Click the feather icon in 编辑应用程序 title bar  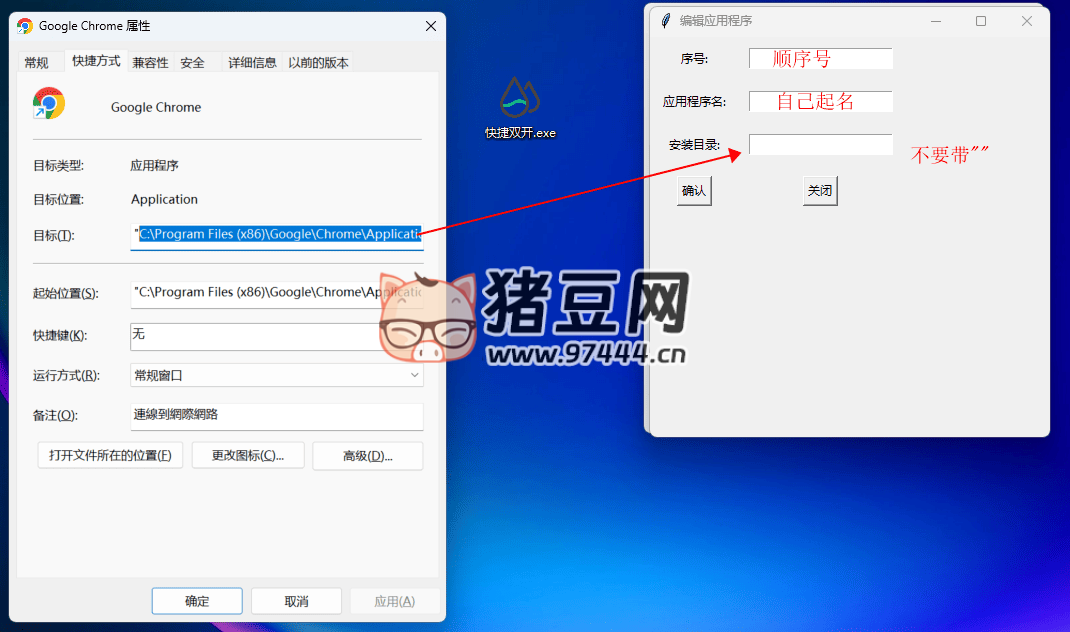[665, 21]
